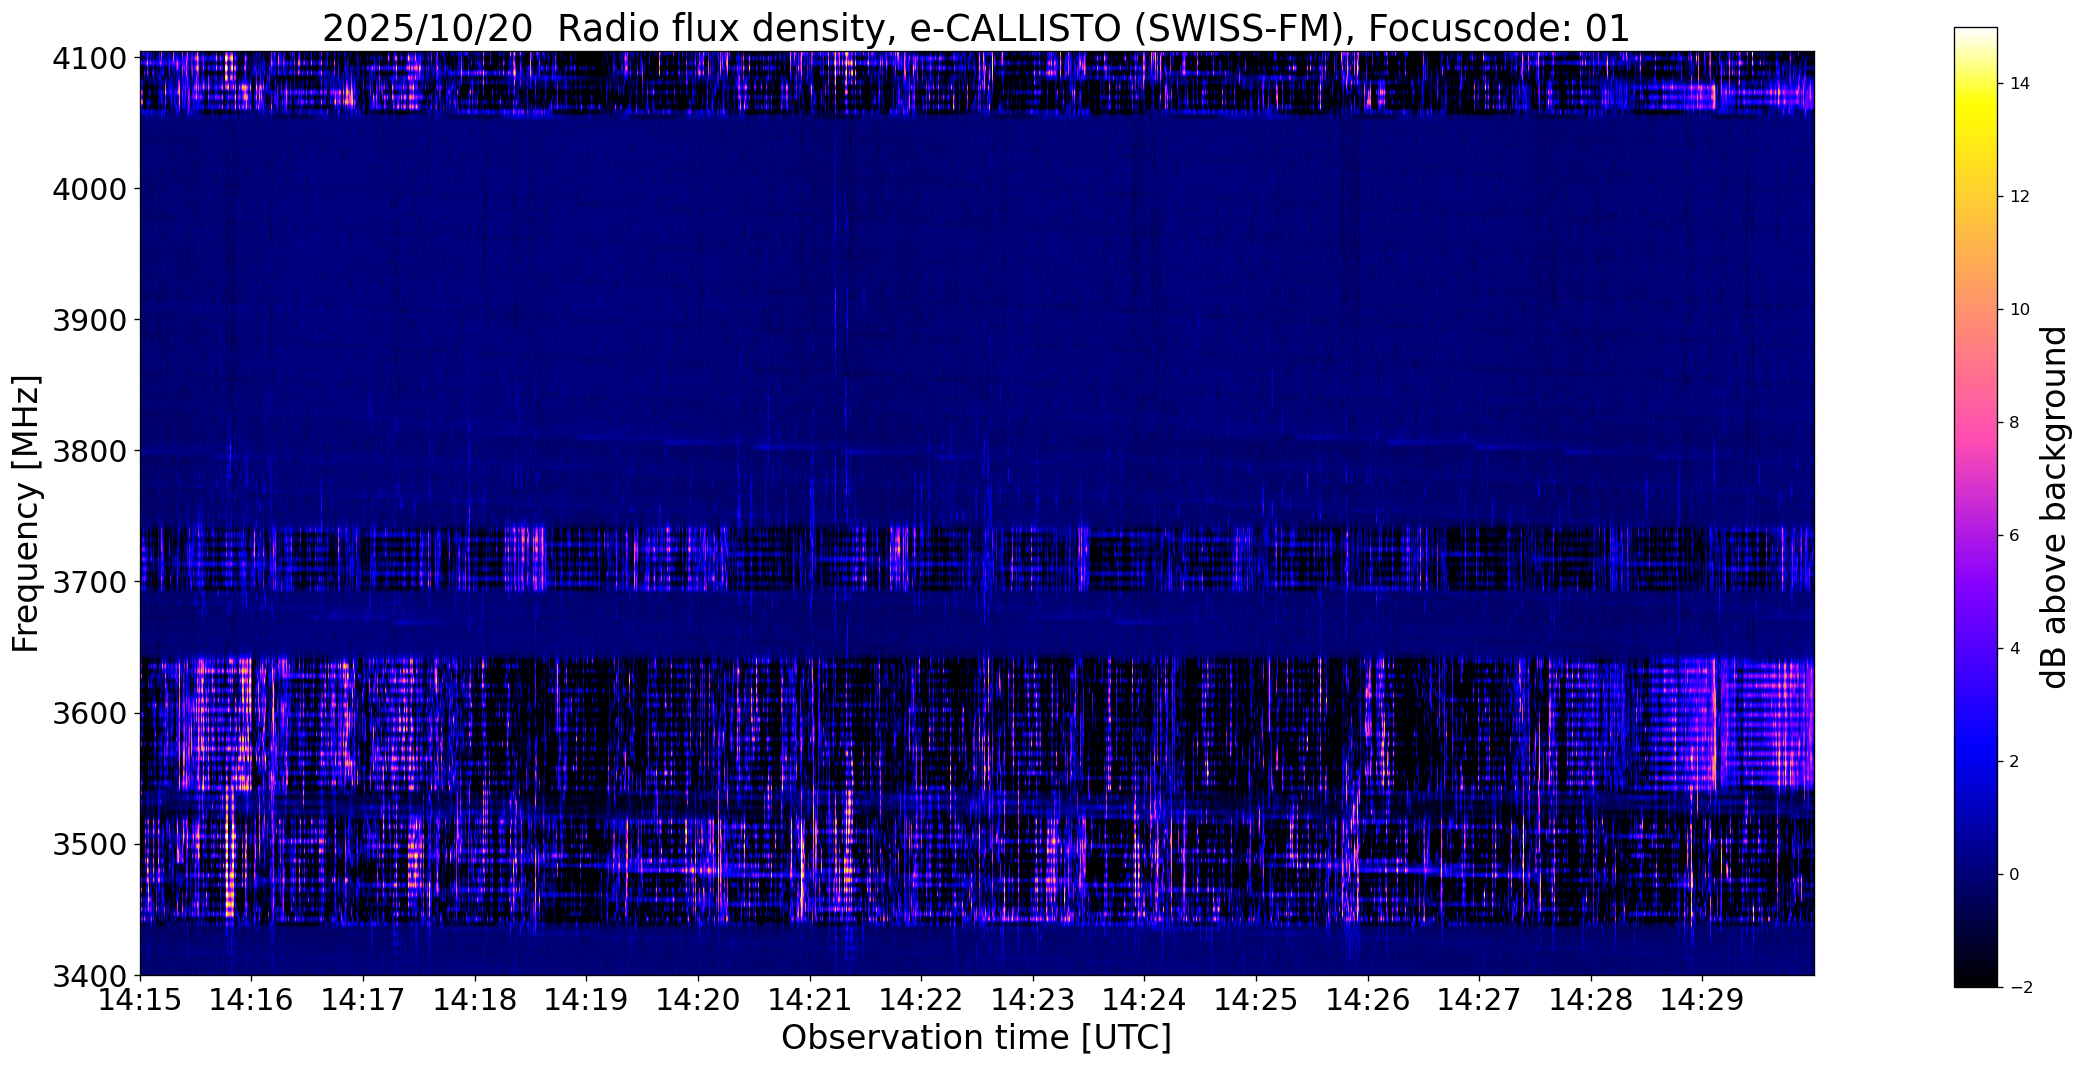Select the "Frequency [MHz]" y-axis label

coord(26,513)
